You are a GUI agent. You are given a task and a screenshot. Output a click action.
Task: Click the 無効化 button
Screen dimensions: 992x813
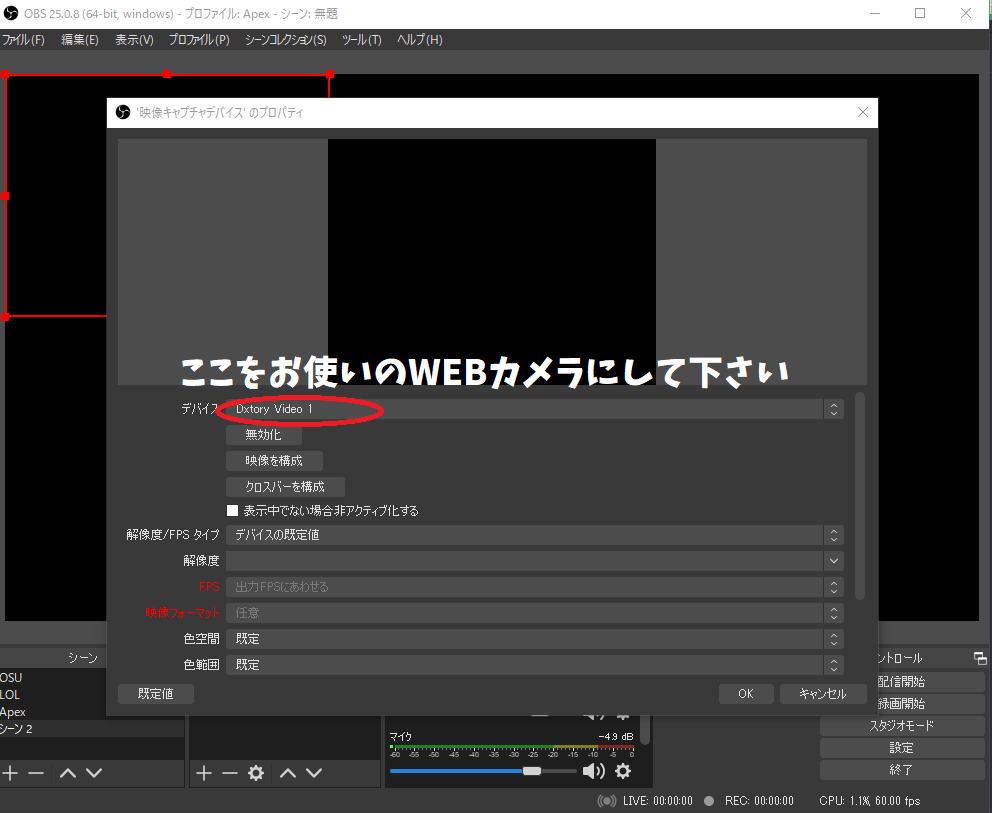coord(264,435)
